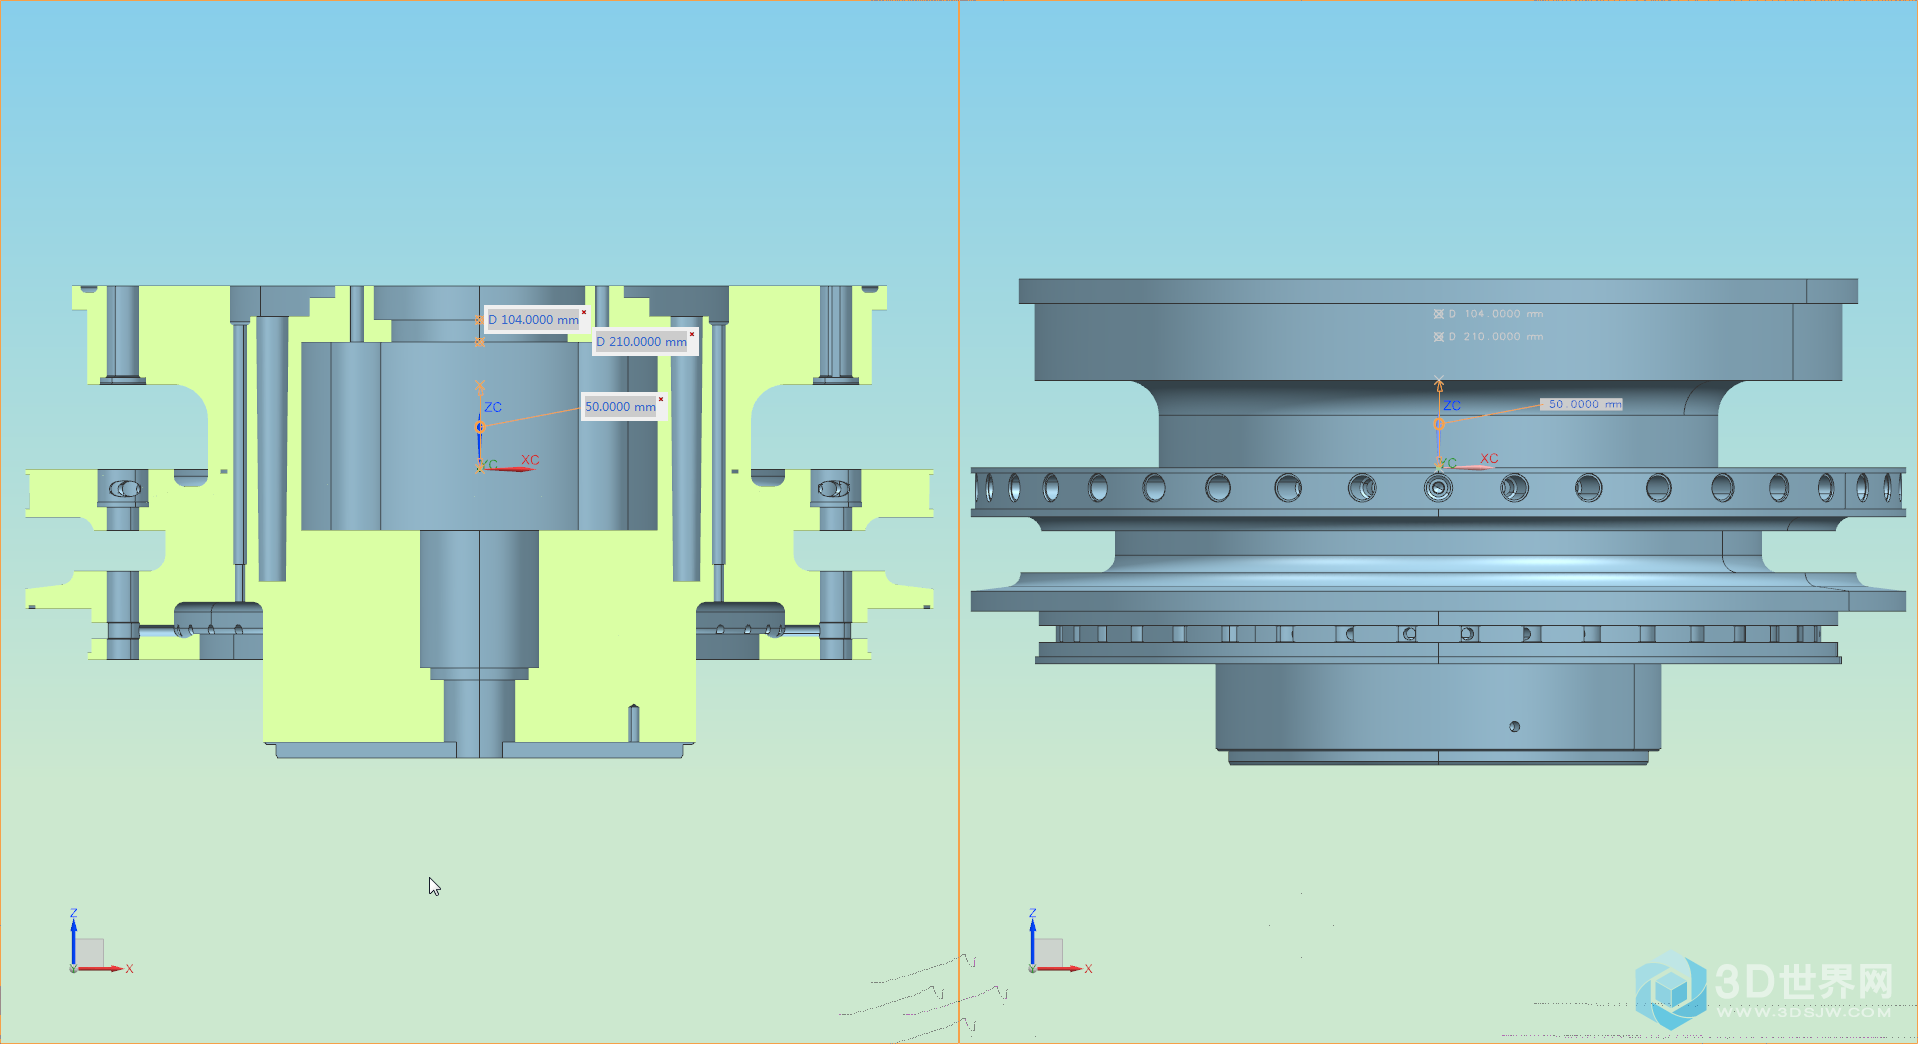Click the D 210.0000 mm text in right view
1918x1044 pixels.
tap(1496, 337)
